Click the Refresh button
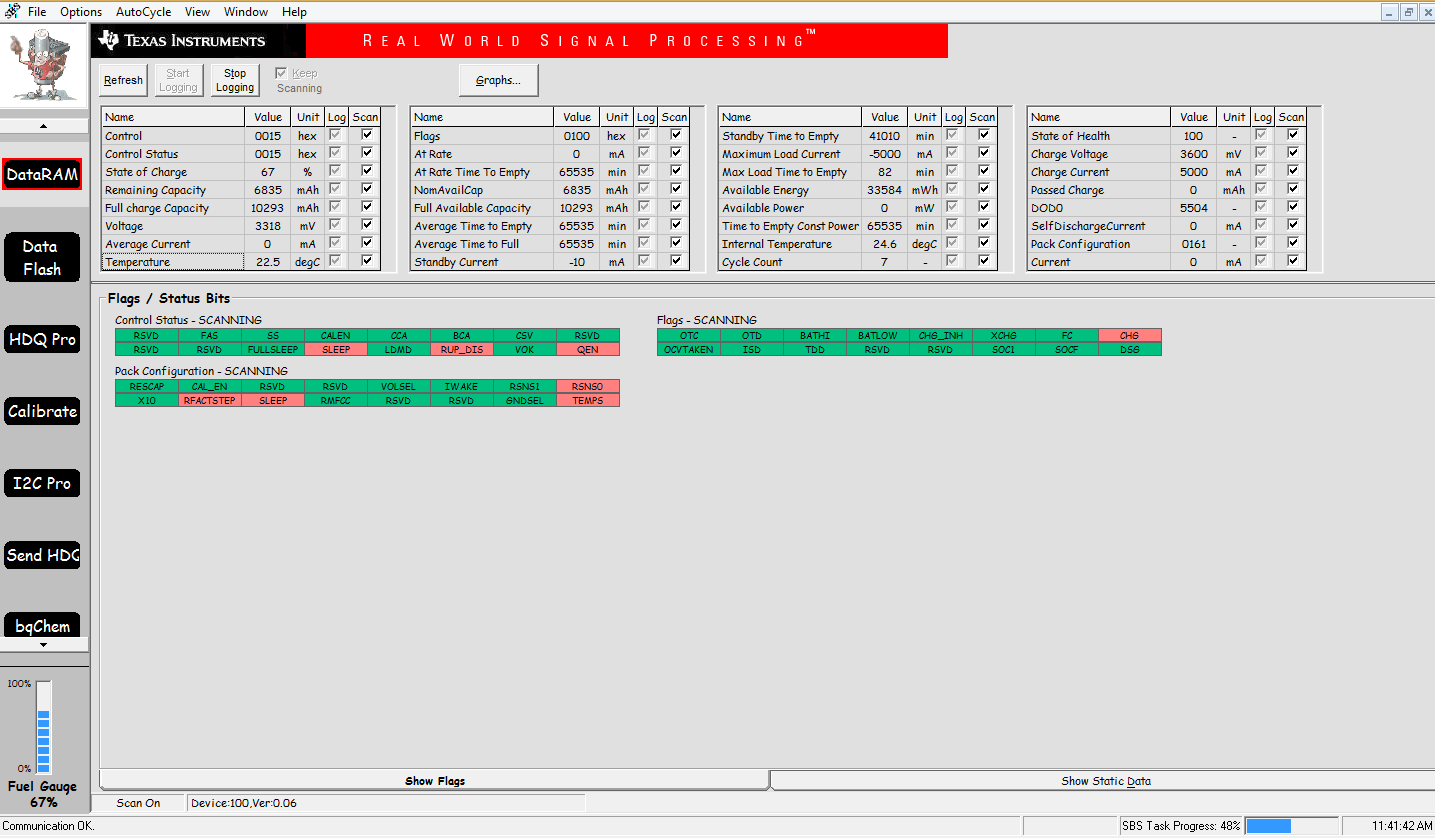 (x=123, y=80)
